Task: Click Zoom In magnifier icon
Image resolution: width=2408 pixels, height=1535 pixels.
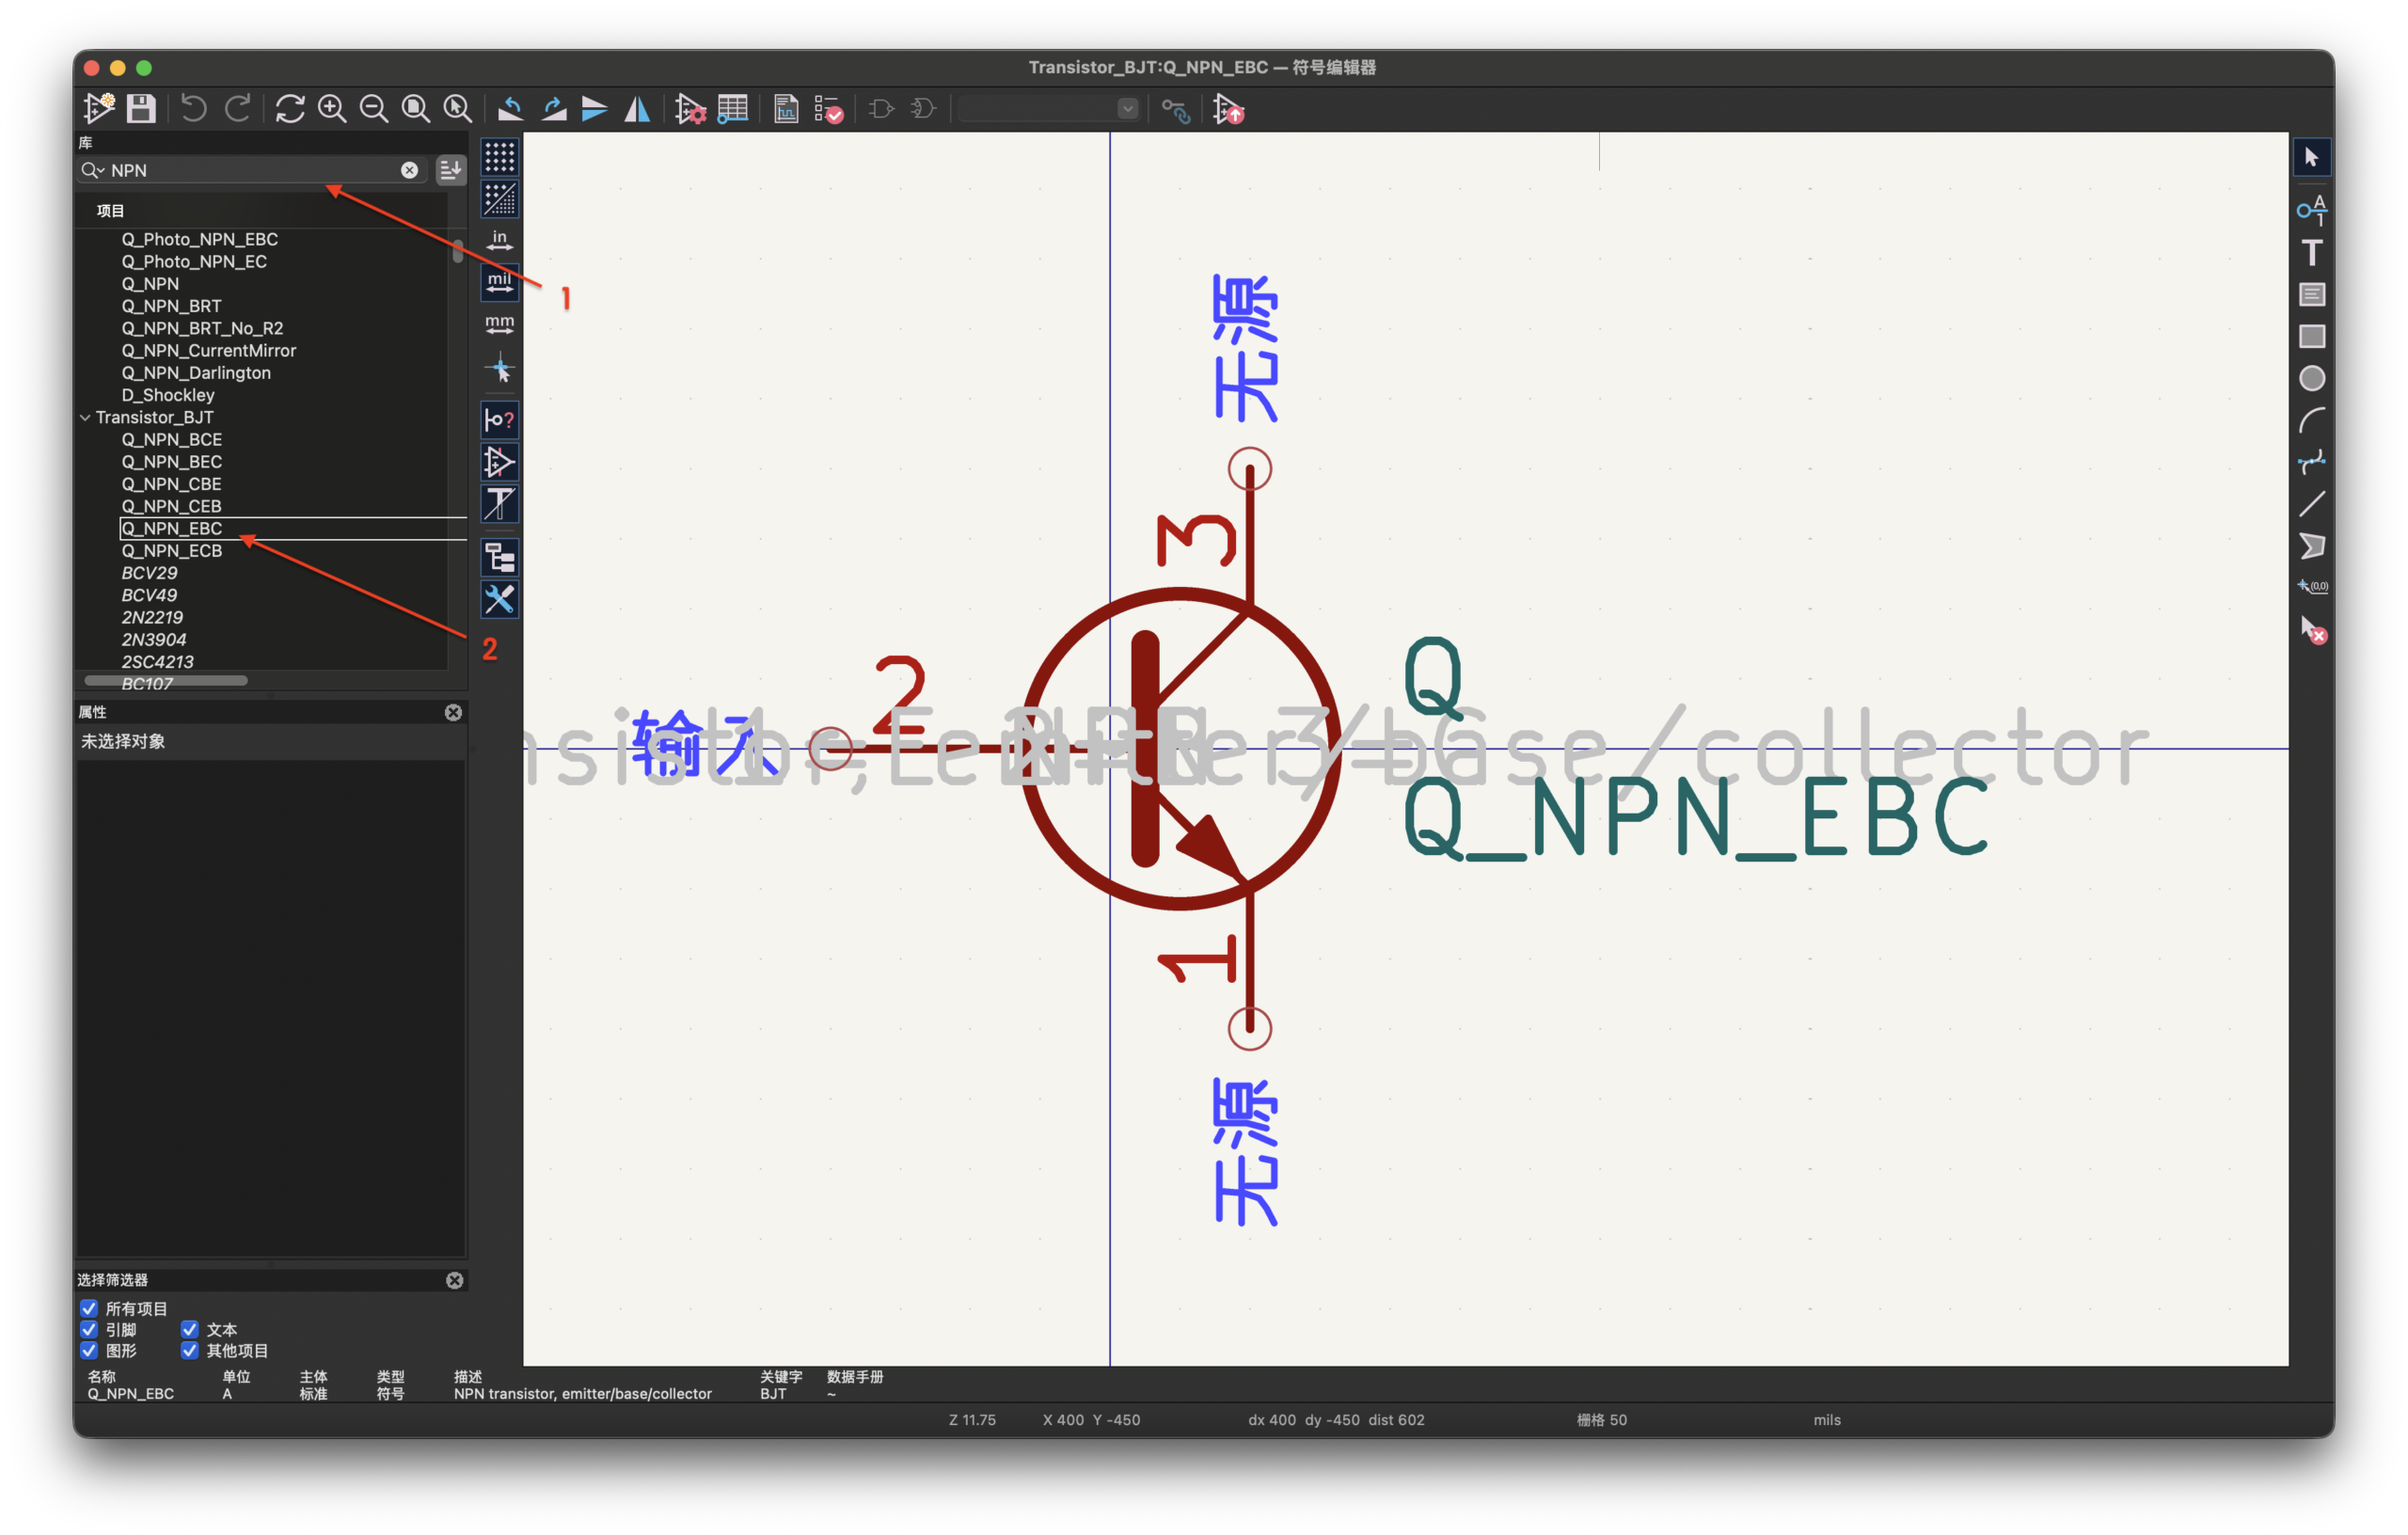Action: [332, 108]
